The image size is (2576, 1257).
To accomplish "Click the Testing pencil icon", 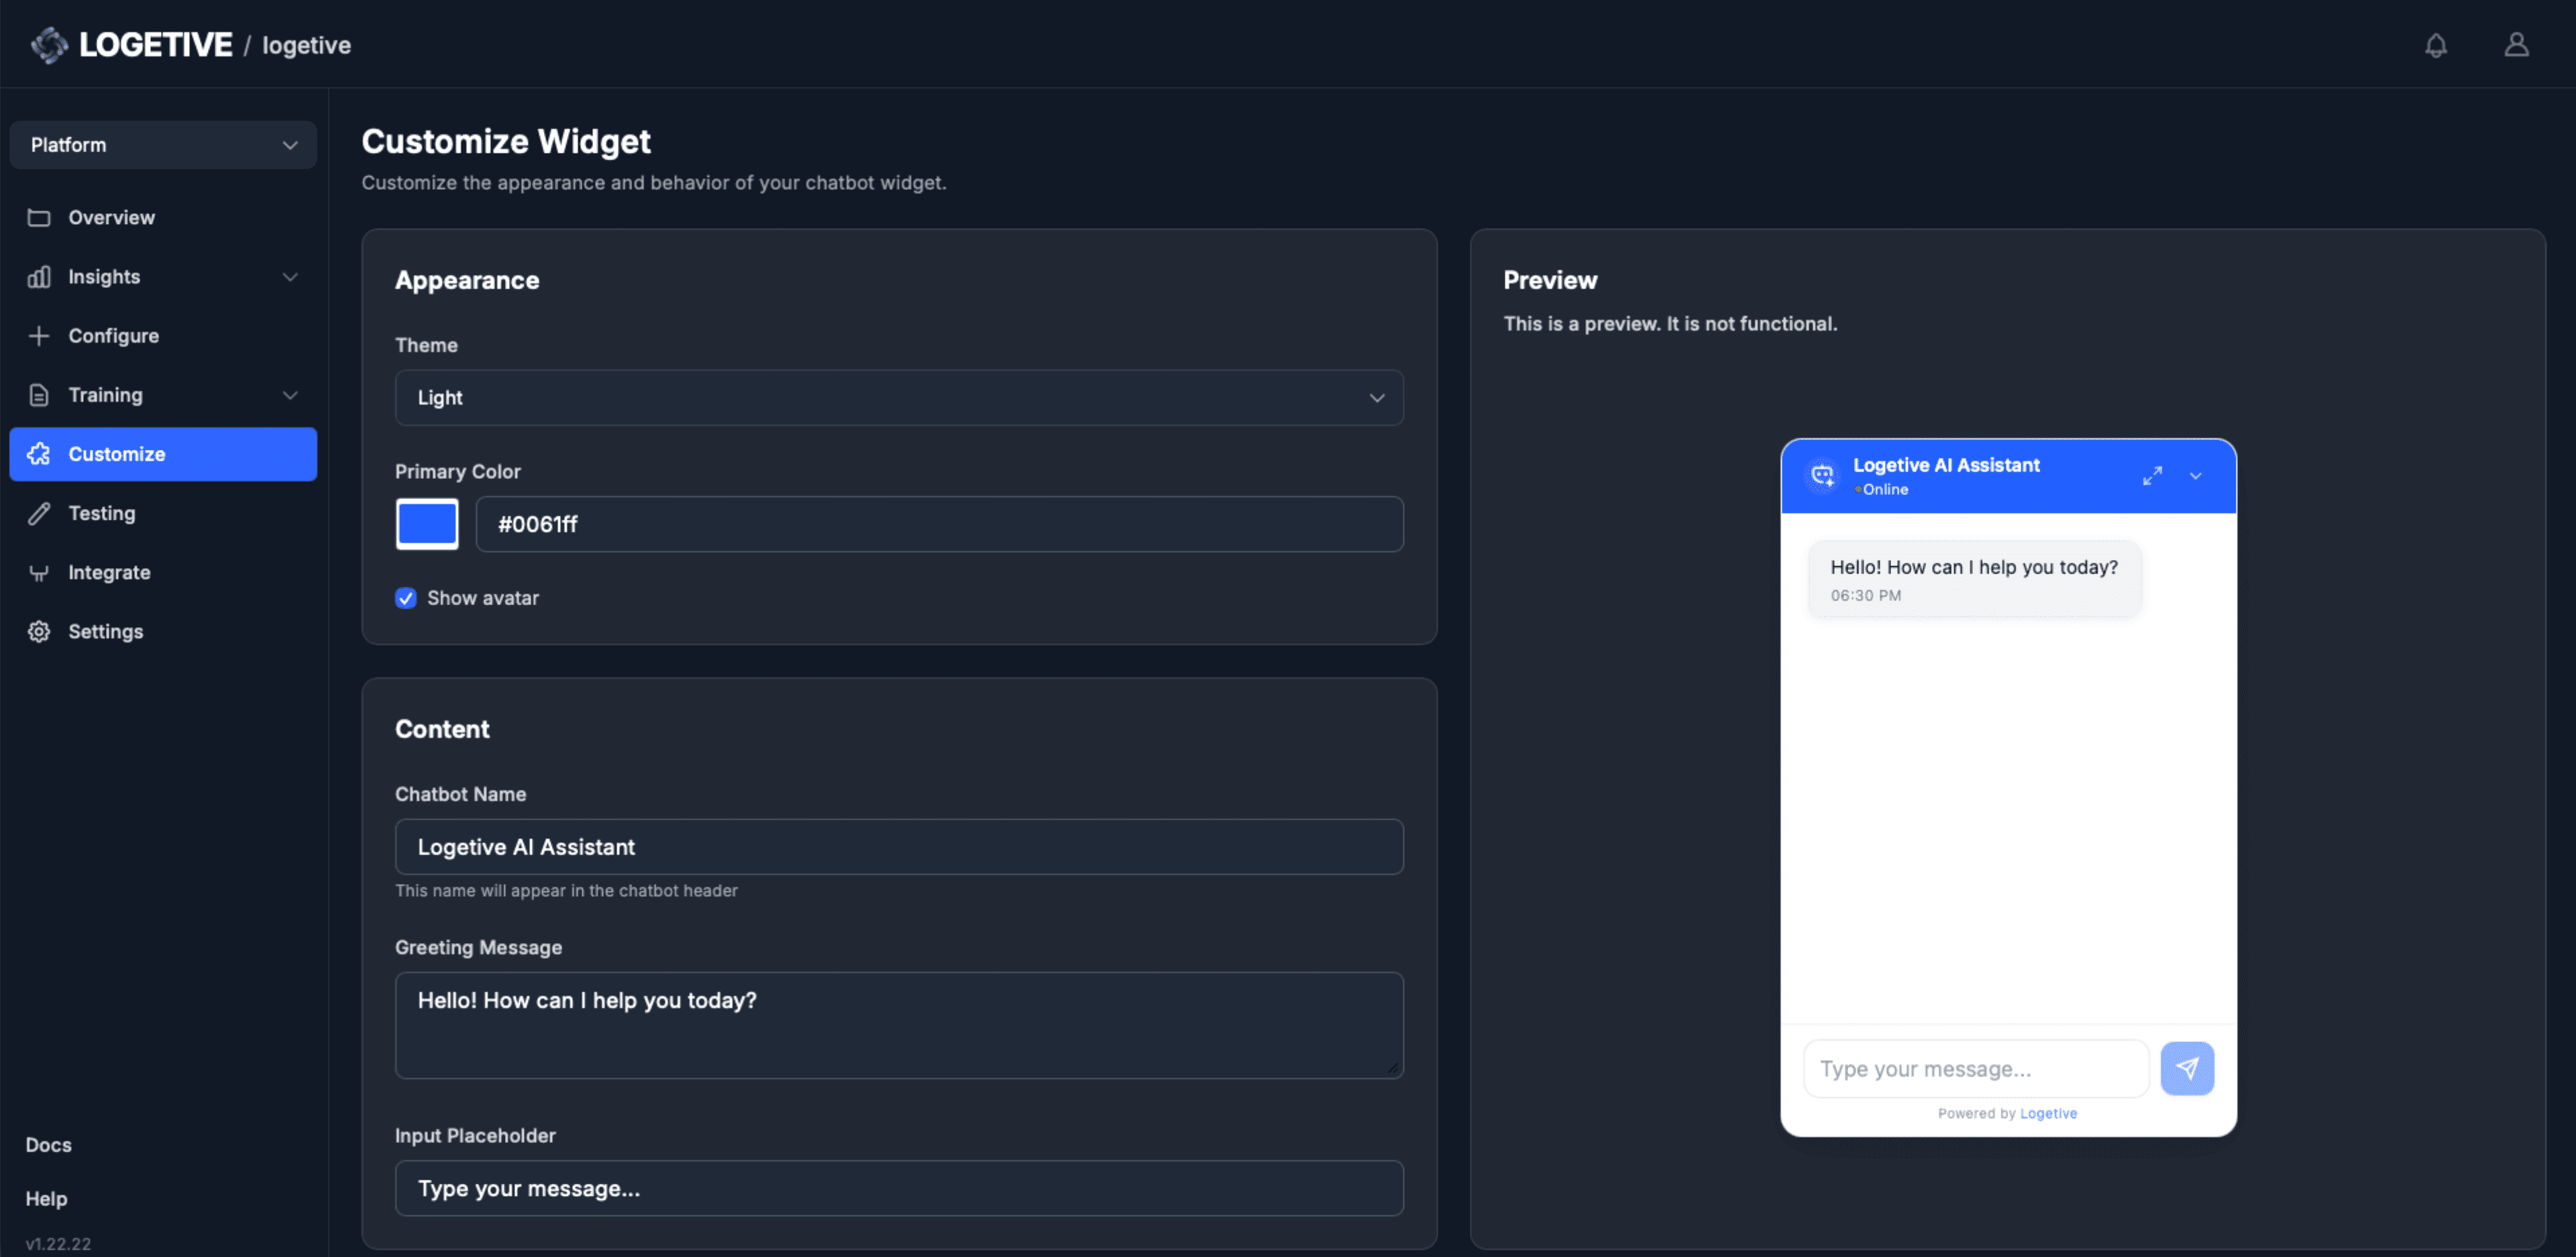I will 39,513.
